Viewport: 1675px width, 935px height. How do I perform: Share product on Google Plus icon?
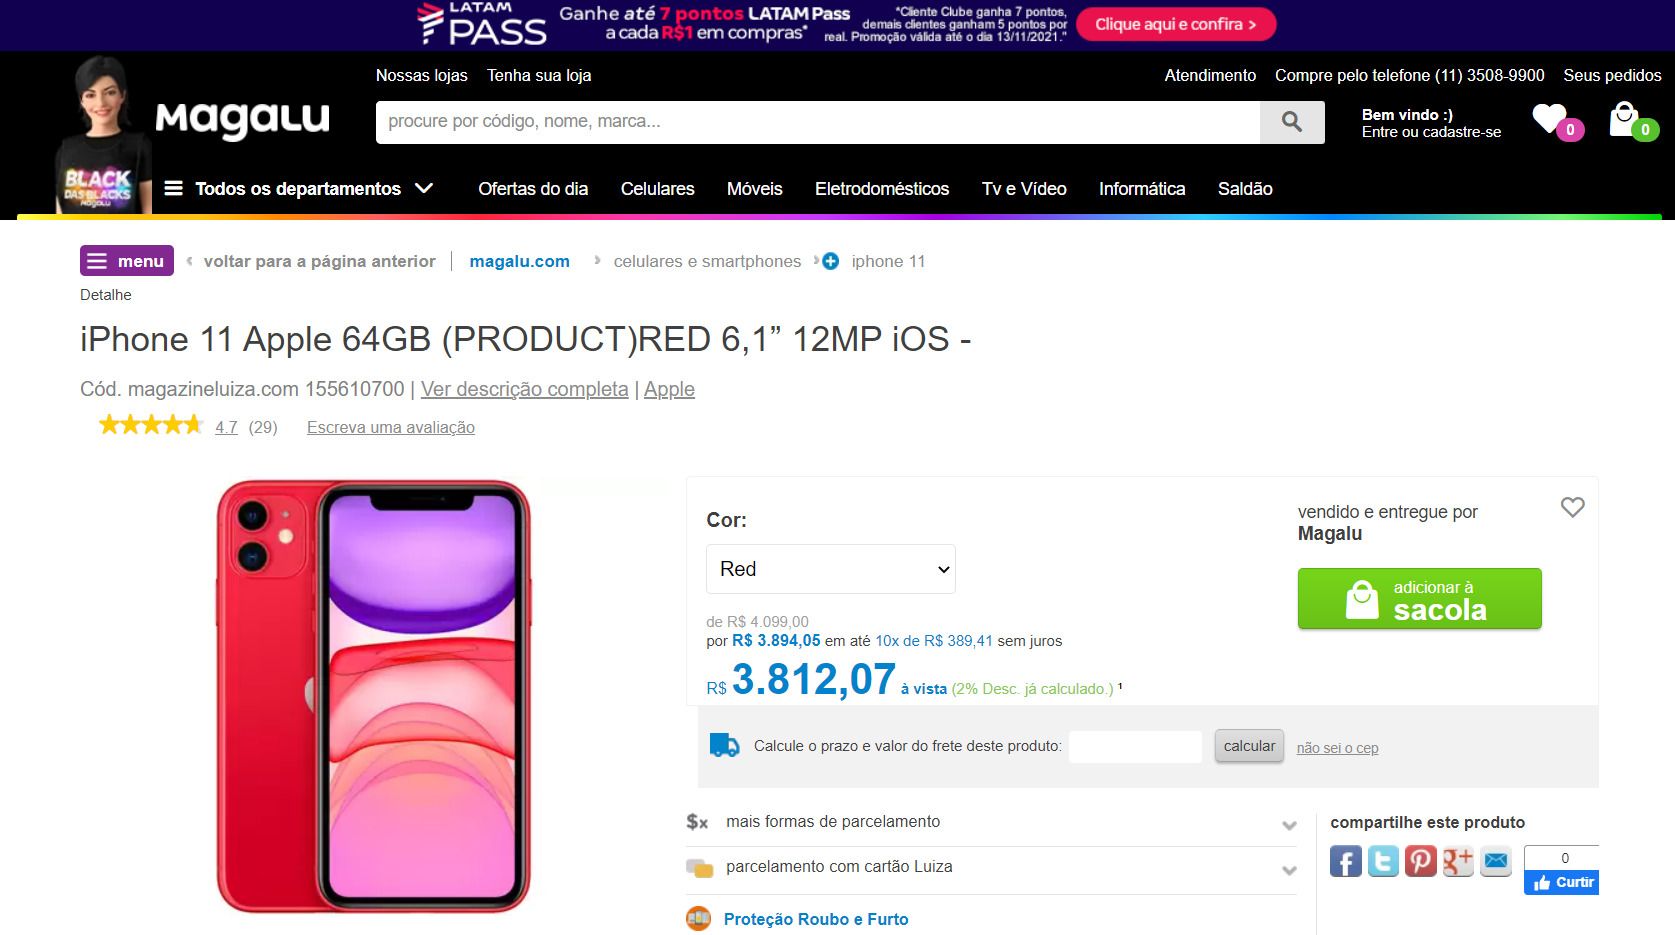click(1458, 861)
